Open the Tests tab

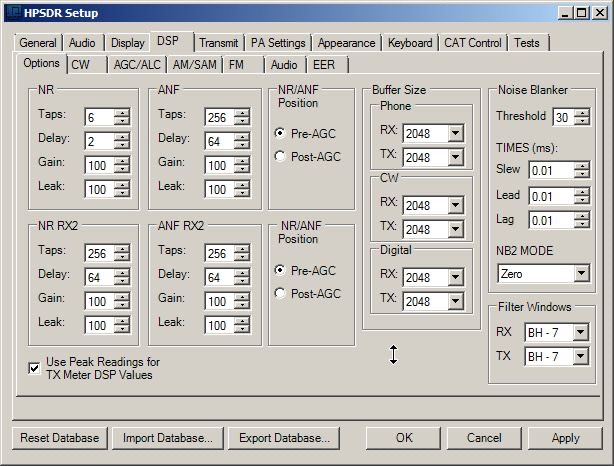(x=527, y=43)
